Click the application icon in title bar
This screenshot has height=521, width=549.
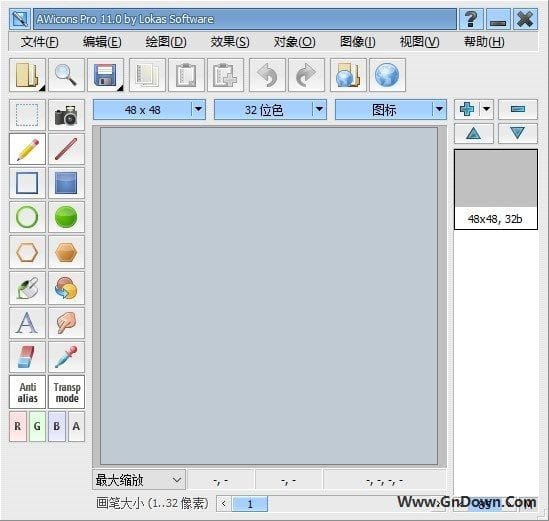tap(20, 19)
